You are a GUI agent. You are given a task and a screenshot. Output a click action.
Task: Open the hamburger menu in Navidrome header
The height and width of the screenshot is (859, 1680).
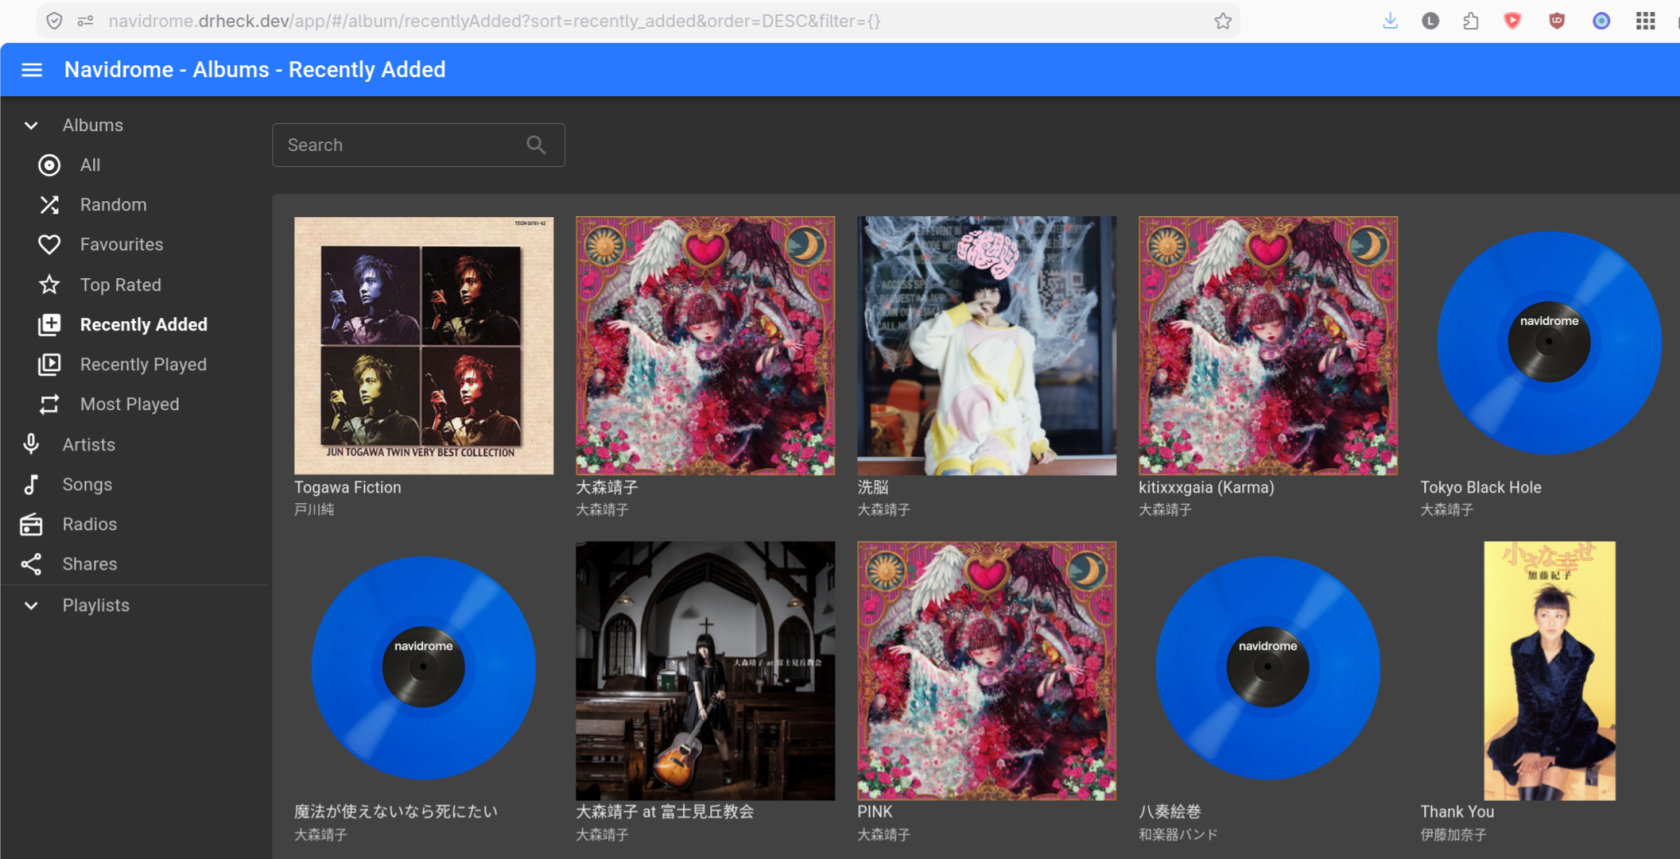click(x=32, y=70)
